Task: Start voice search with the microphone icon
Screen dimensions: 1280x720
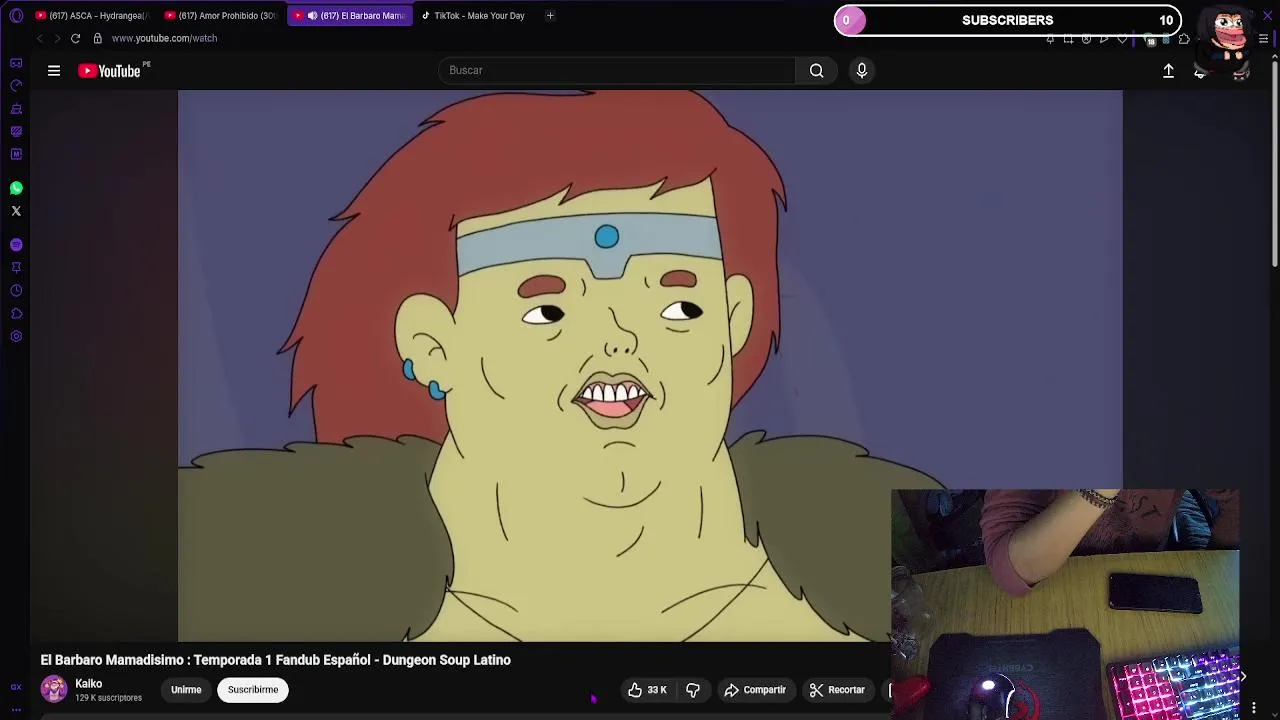Action: click(x=861, y=71)
